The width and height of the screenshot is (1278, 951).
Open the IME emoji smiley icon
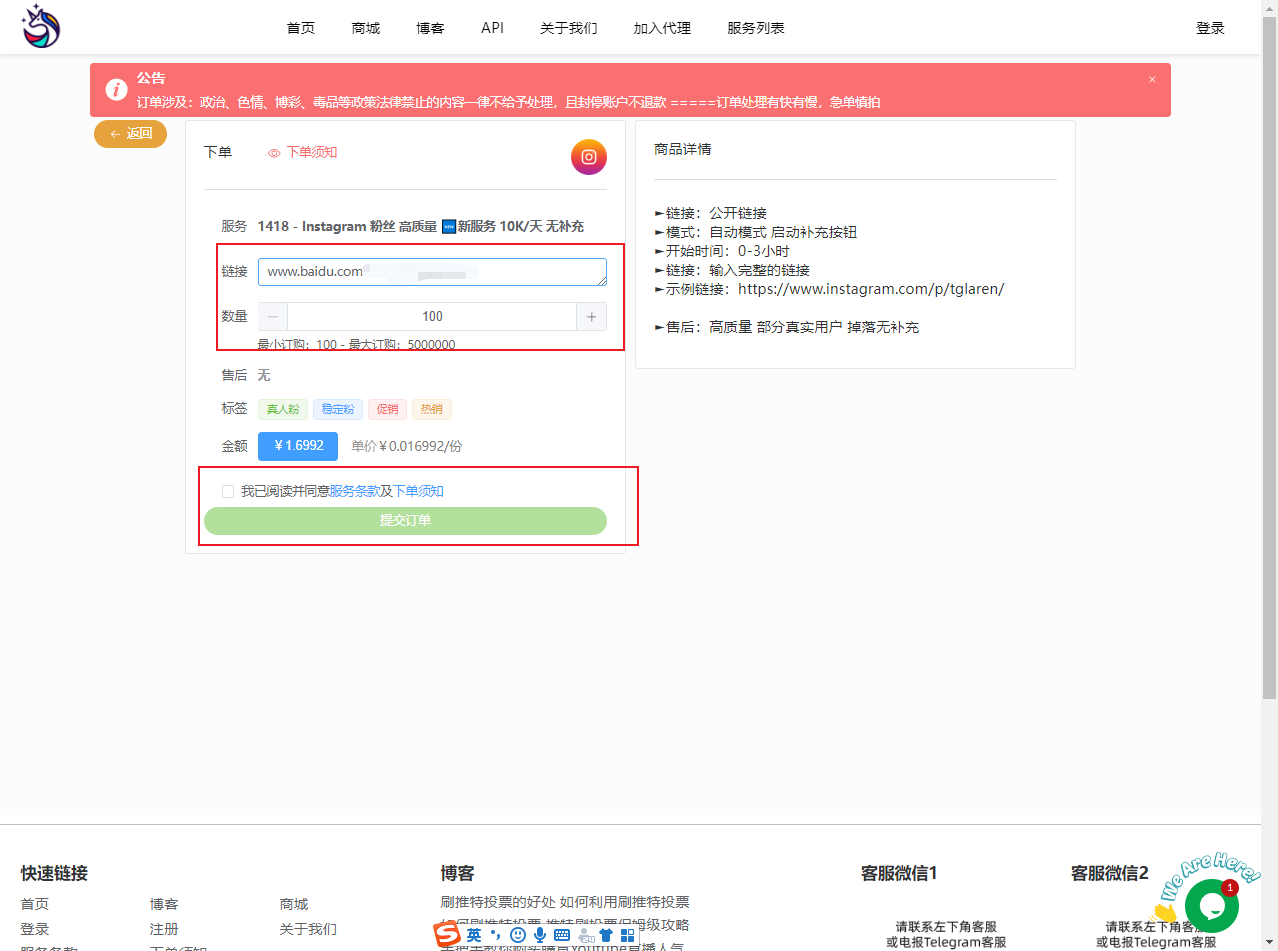[518, 934]
